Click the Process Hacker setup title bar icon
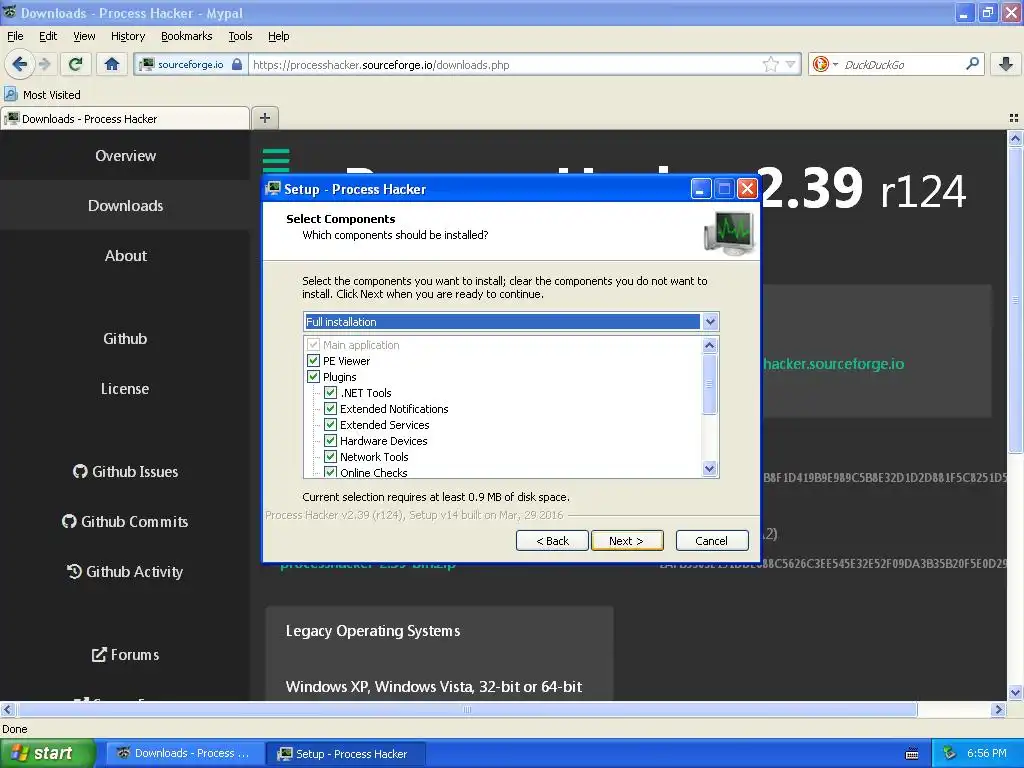Screen dimensions: 1024x768 273,189
